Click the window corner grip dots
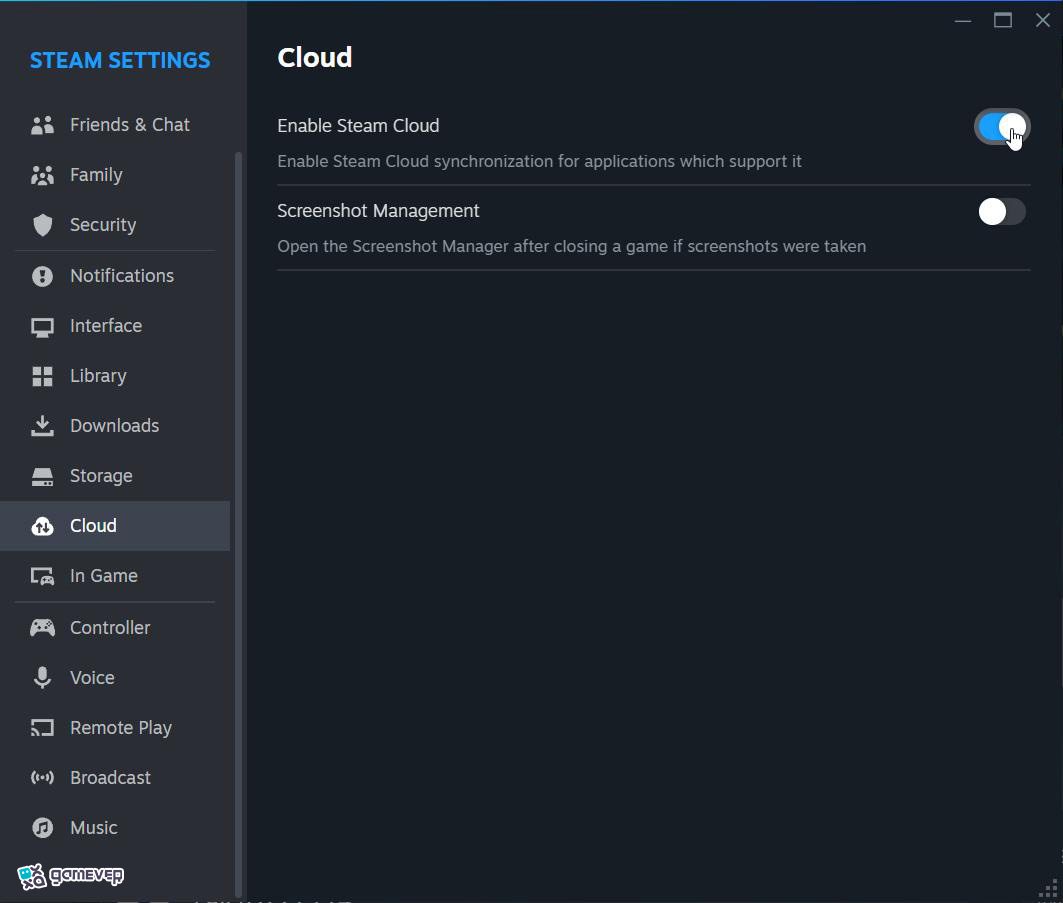1063x903 pixels. (x=1049, y=889)
